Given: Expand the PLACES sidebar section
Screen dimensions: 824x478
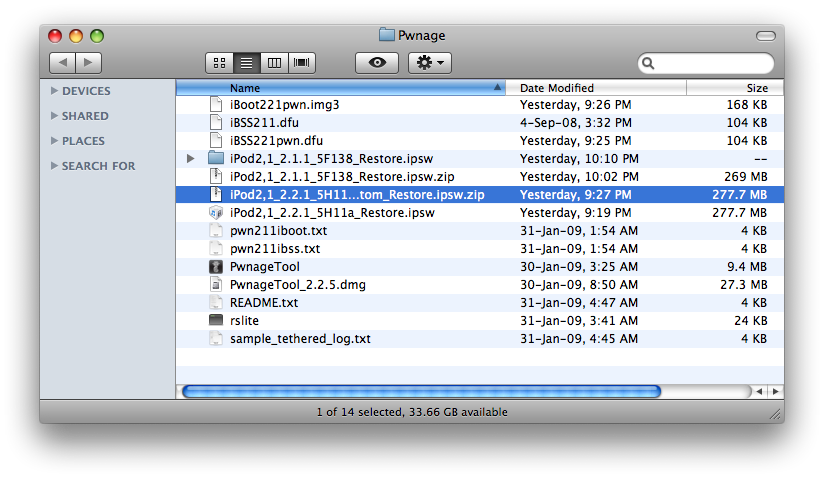Looking at the screenshot, I should 54,141.
